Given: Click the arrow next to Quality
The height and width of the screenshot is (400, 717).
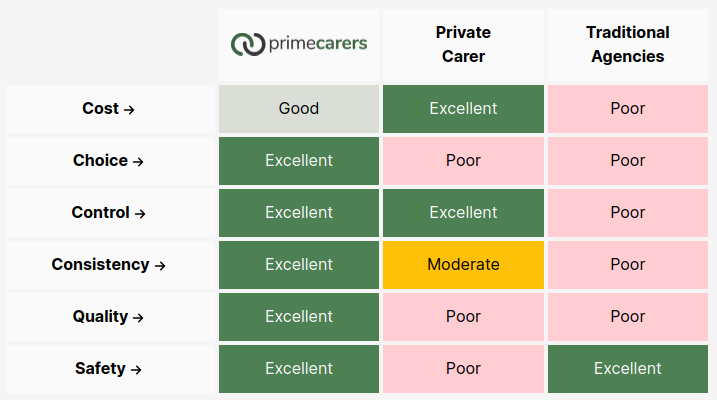Looking at the screenshot, I should pyautogui.click(x=139, y=318).
